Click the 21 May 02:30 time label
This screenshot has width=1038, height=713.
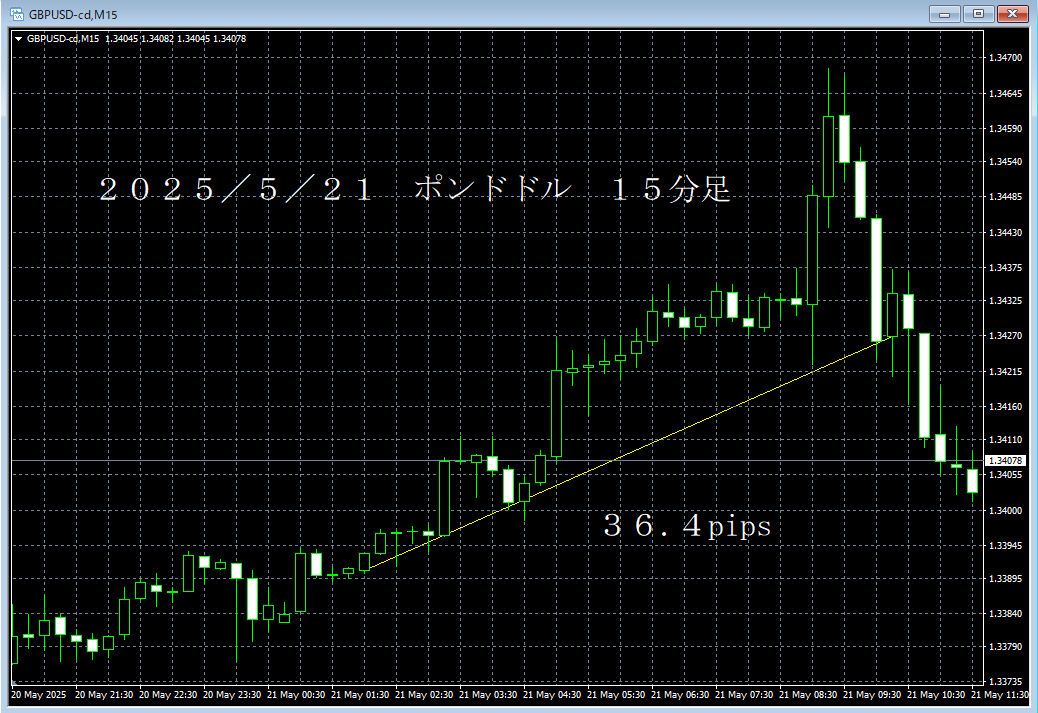pyautogui.click(x=424, y=694)
